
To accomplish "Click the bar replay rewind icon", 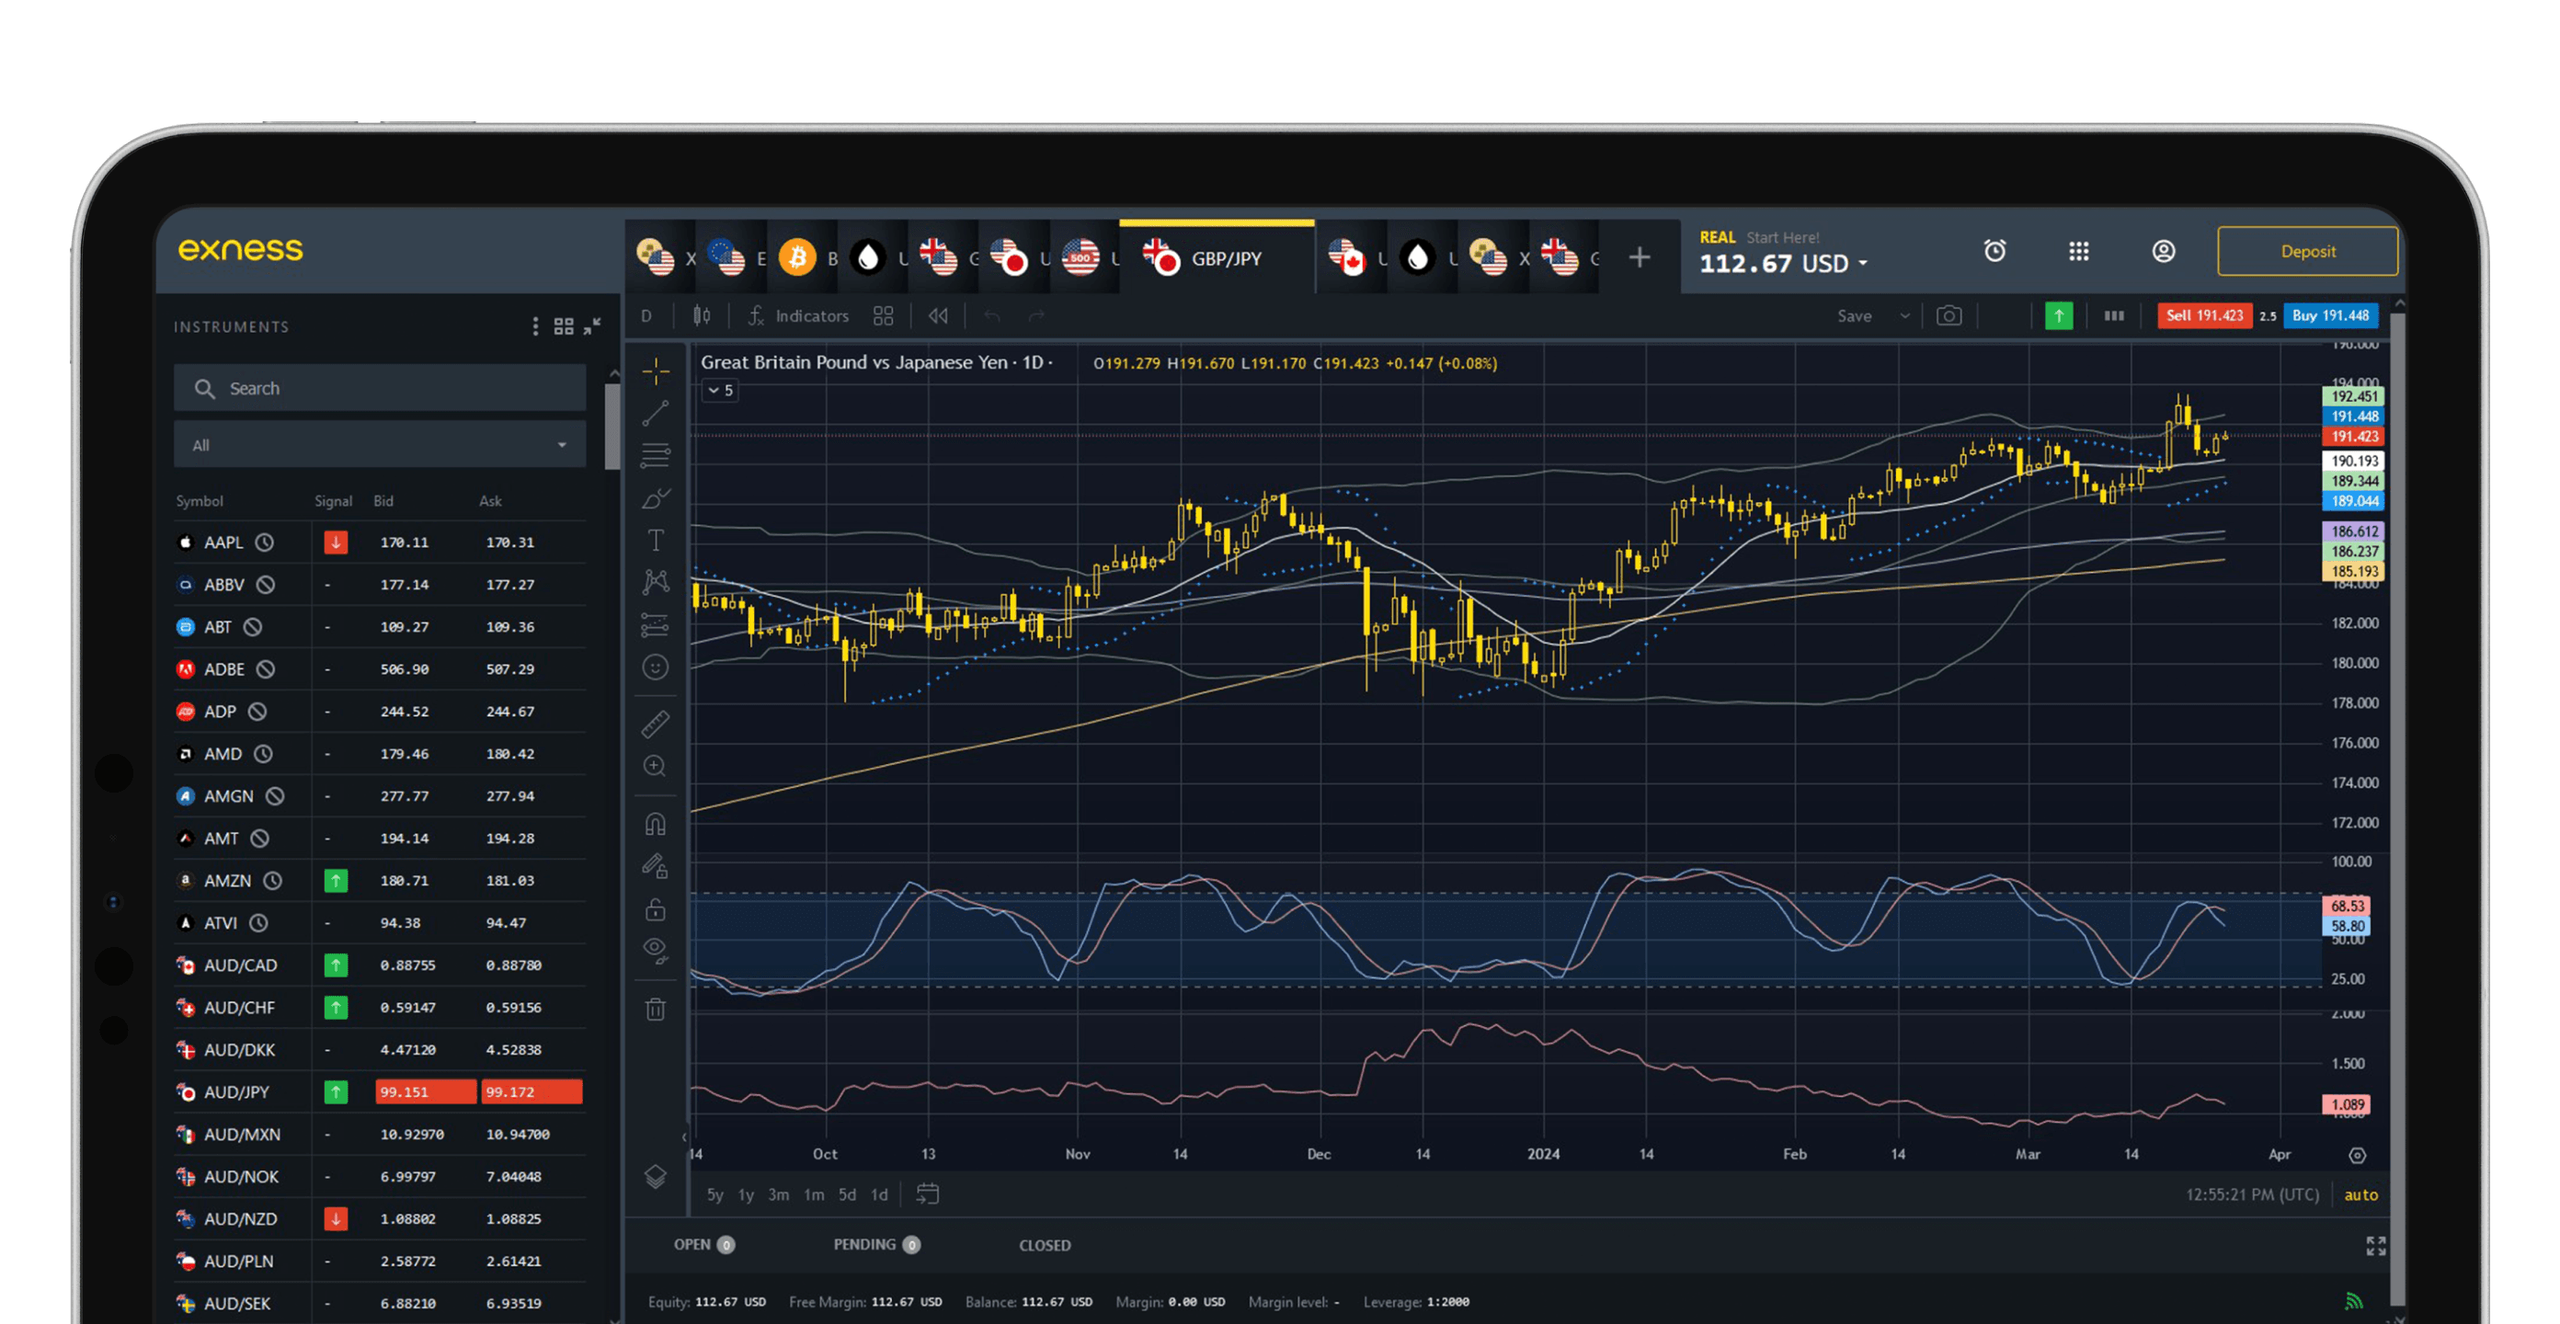I will coord(938,316).
